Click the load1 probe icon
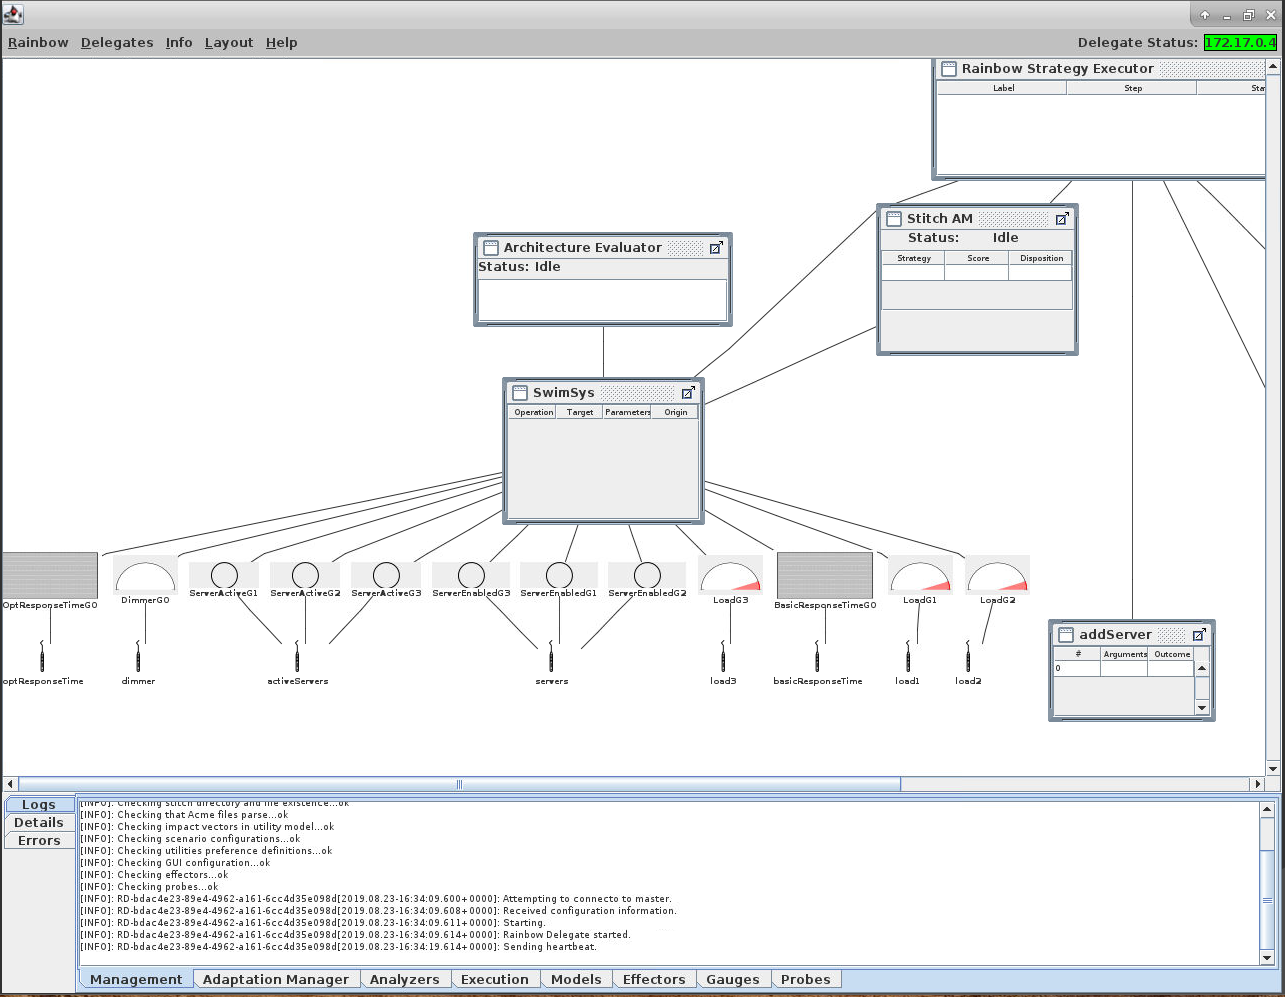 point(908,659)
